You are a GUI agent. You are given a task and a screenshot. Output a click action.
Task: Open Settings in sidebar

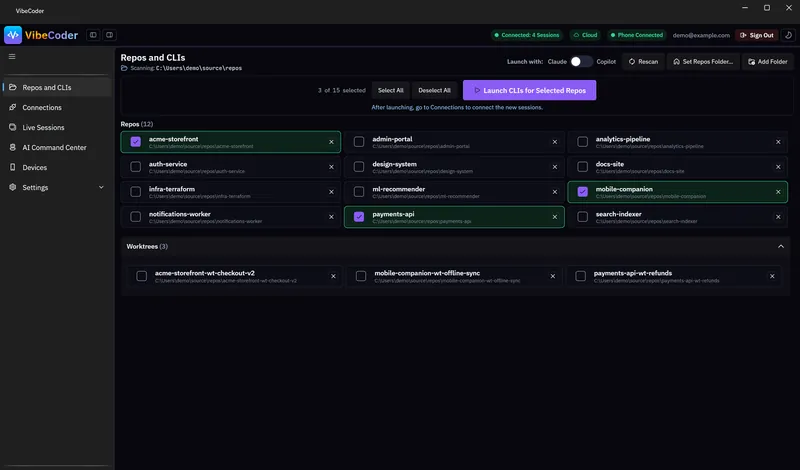pos(57,187)
